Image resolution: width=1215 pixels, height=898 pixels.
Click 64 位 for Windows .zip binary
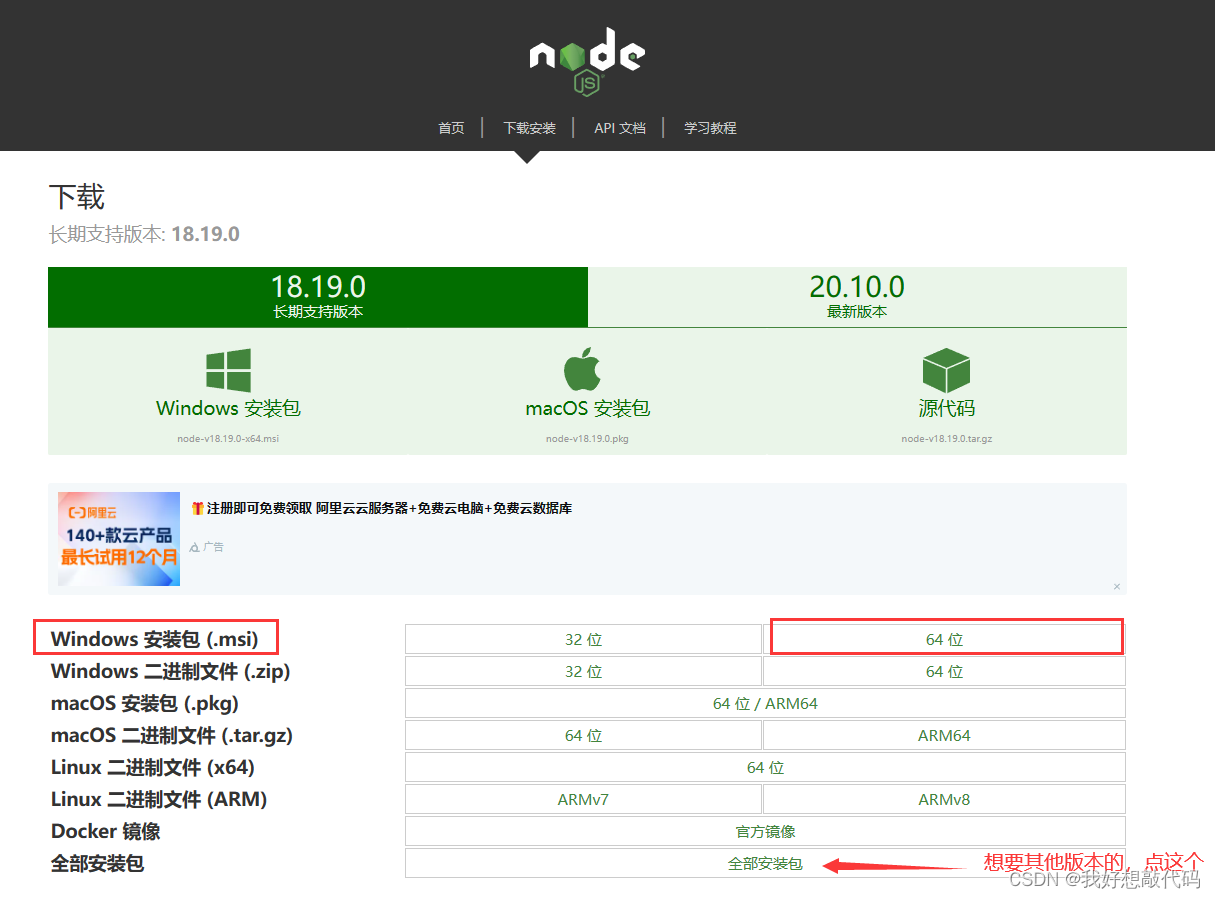[x=944, y=672]
